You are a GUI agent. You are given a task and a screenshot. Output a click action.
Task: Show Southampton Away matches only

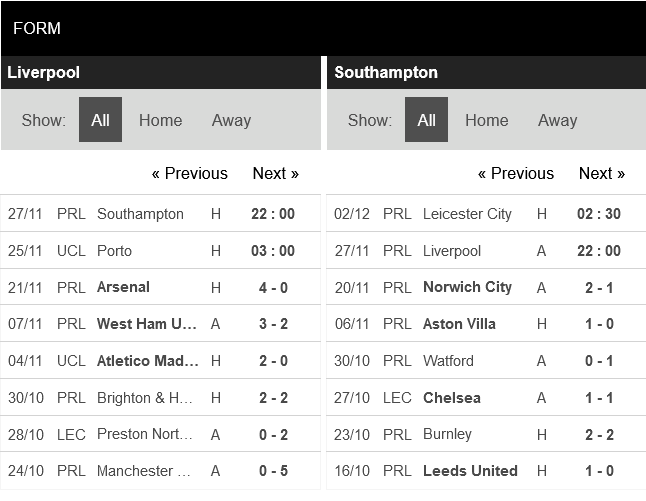click(x=557, y=120)
